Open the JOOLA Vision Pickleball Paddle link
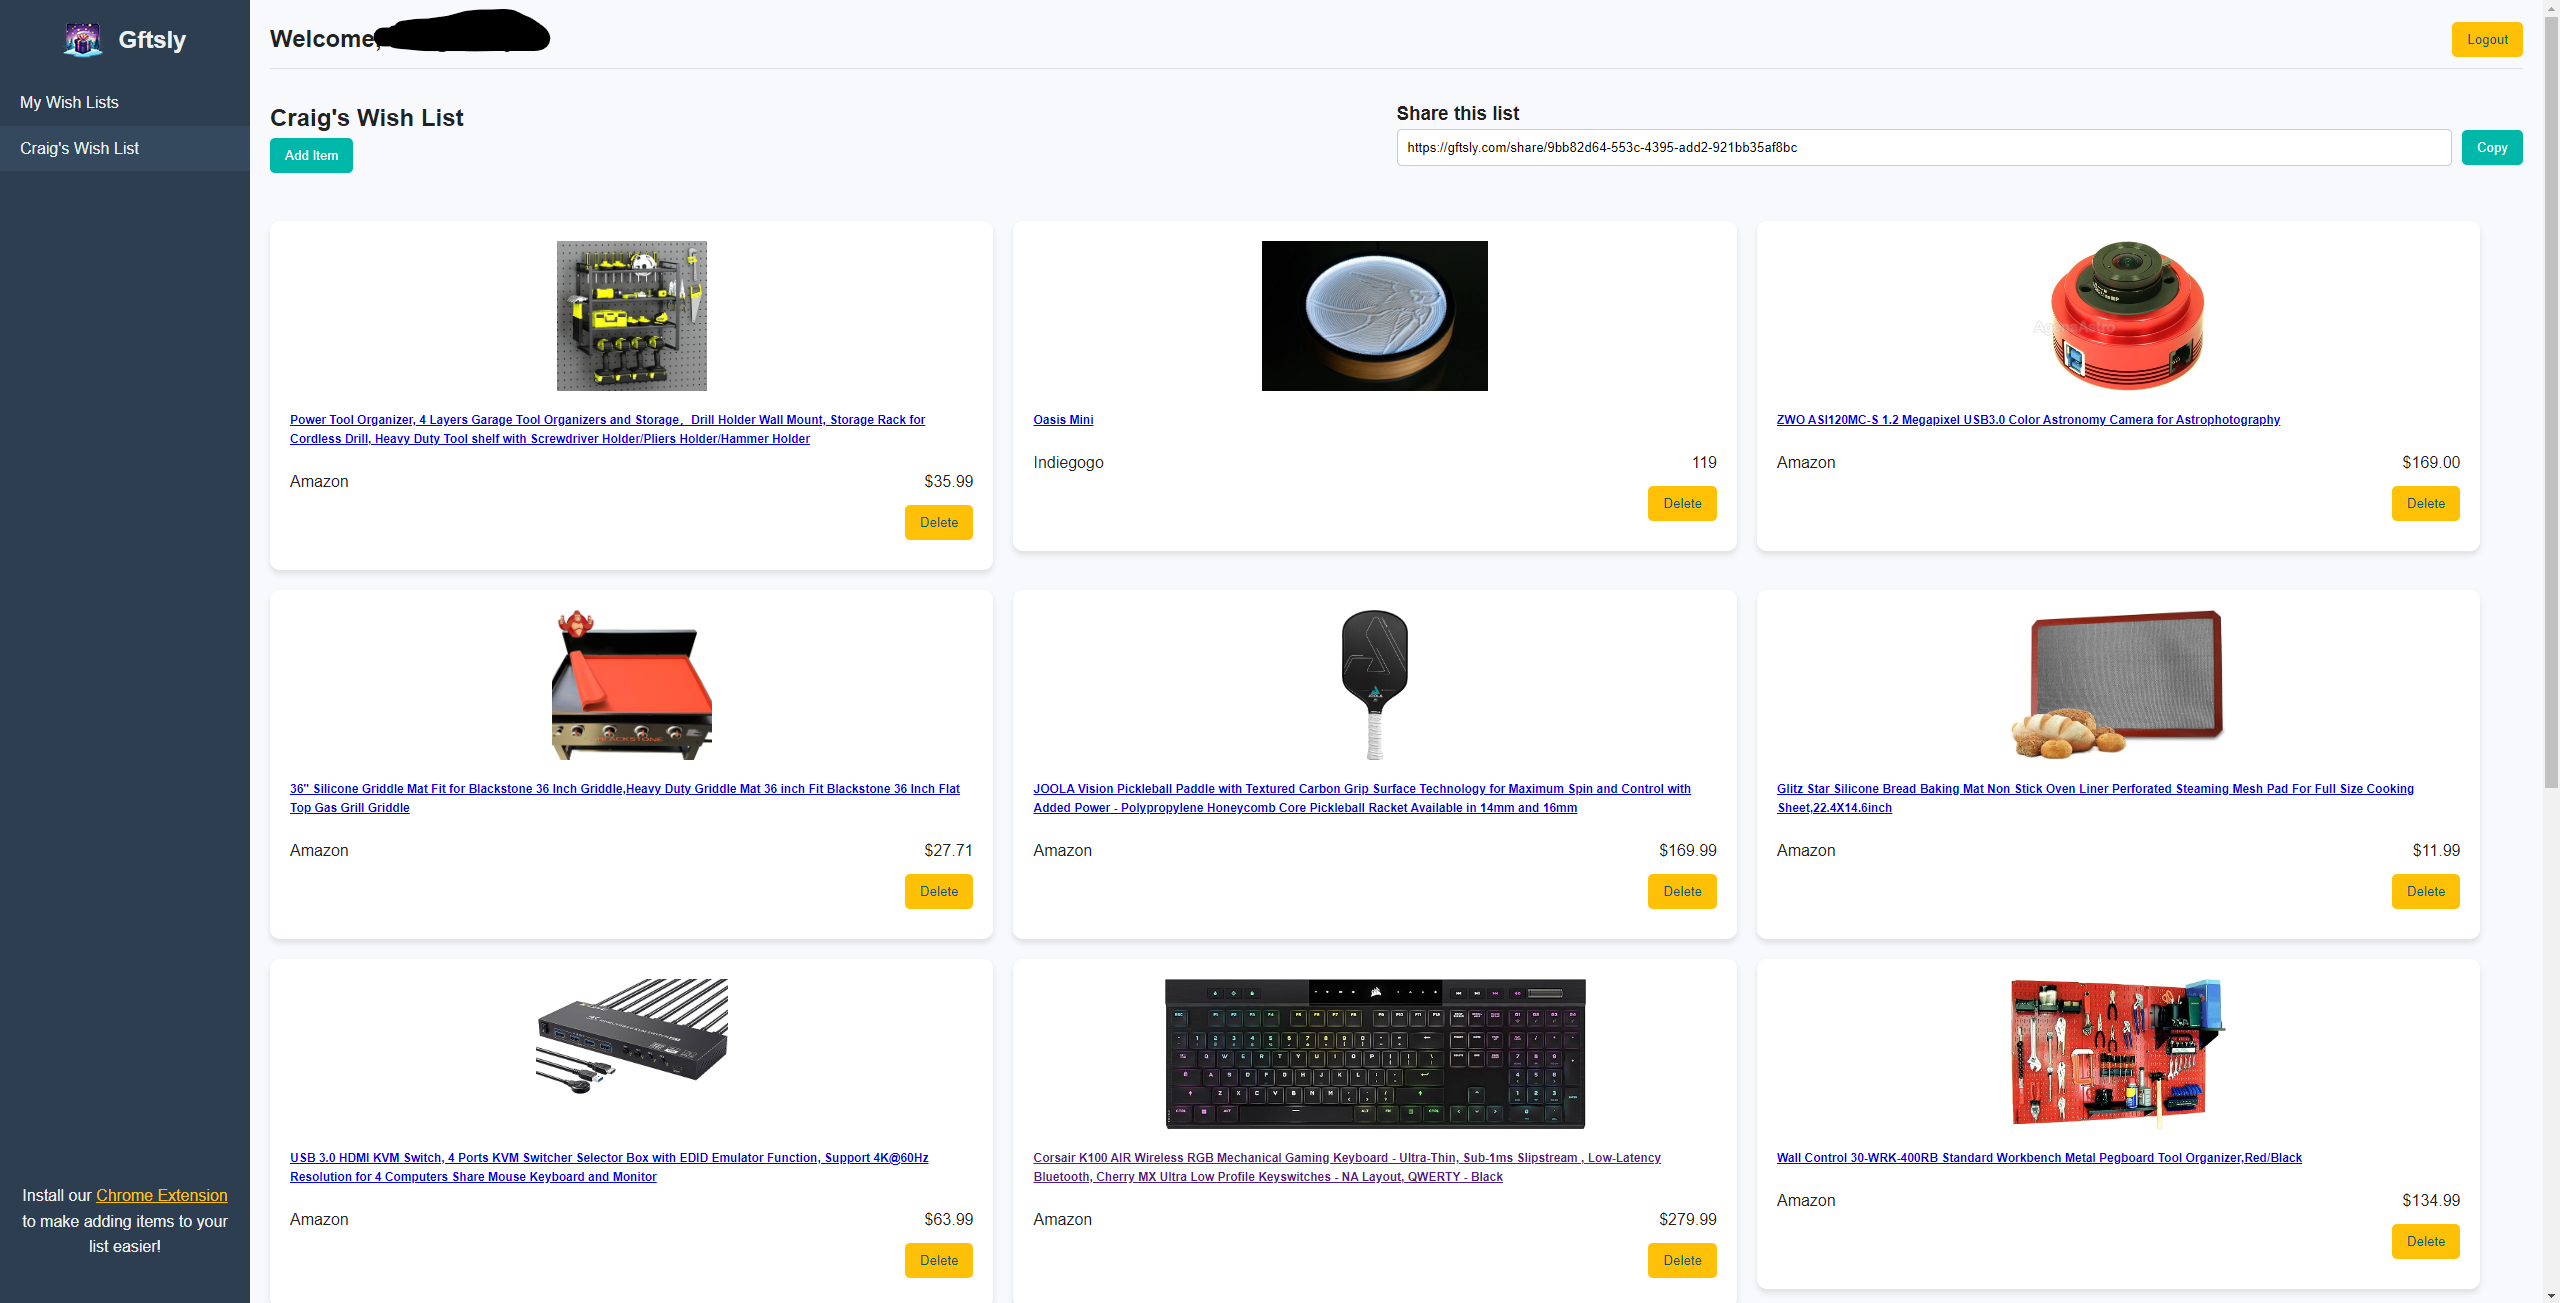 [x=1362, y=798]
